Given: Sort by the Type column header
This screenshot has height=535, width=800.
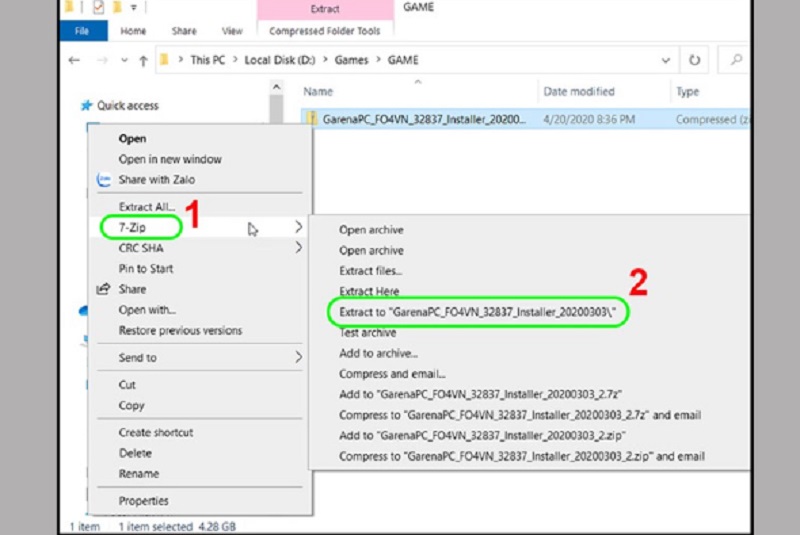Looking at the screenshot, I should tap(688, 92).
